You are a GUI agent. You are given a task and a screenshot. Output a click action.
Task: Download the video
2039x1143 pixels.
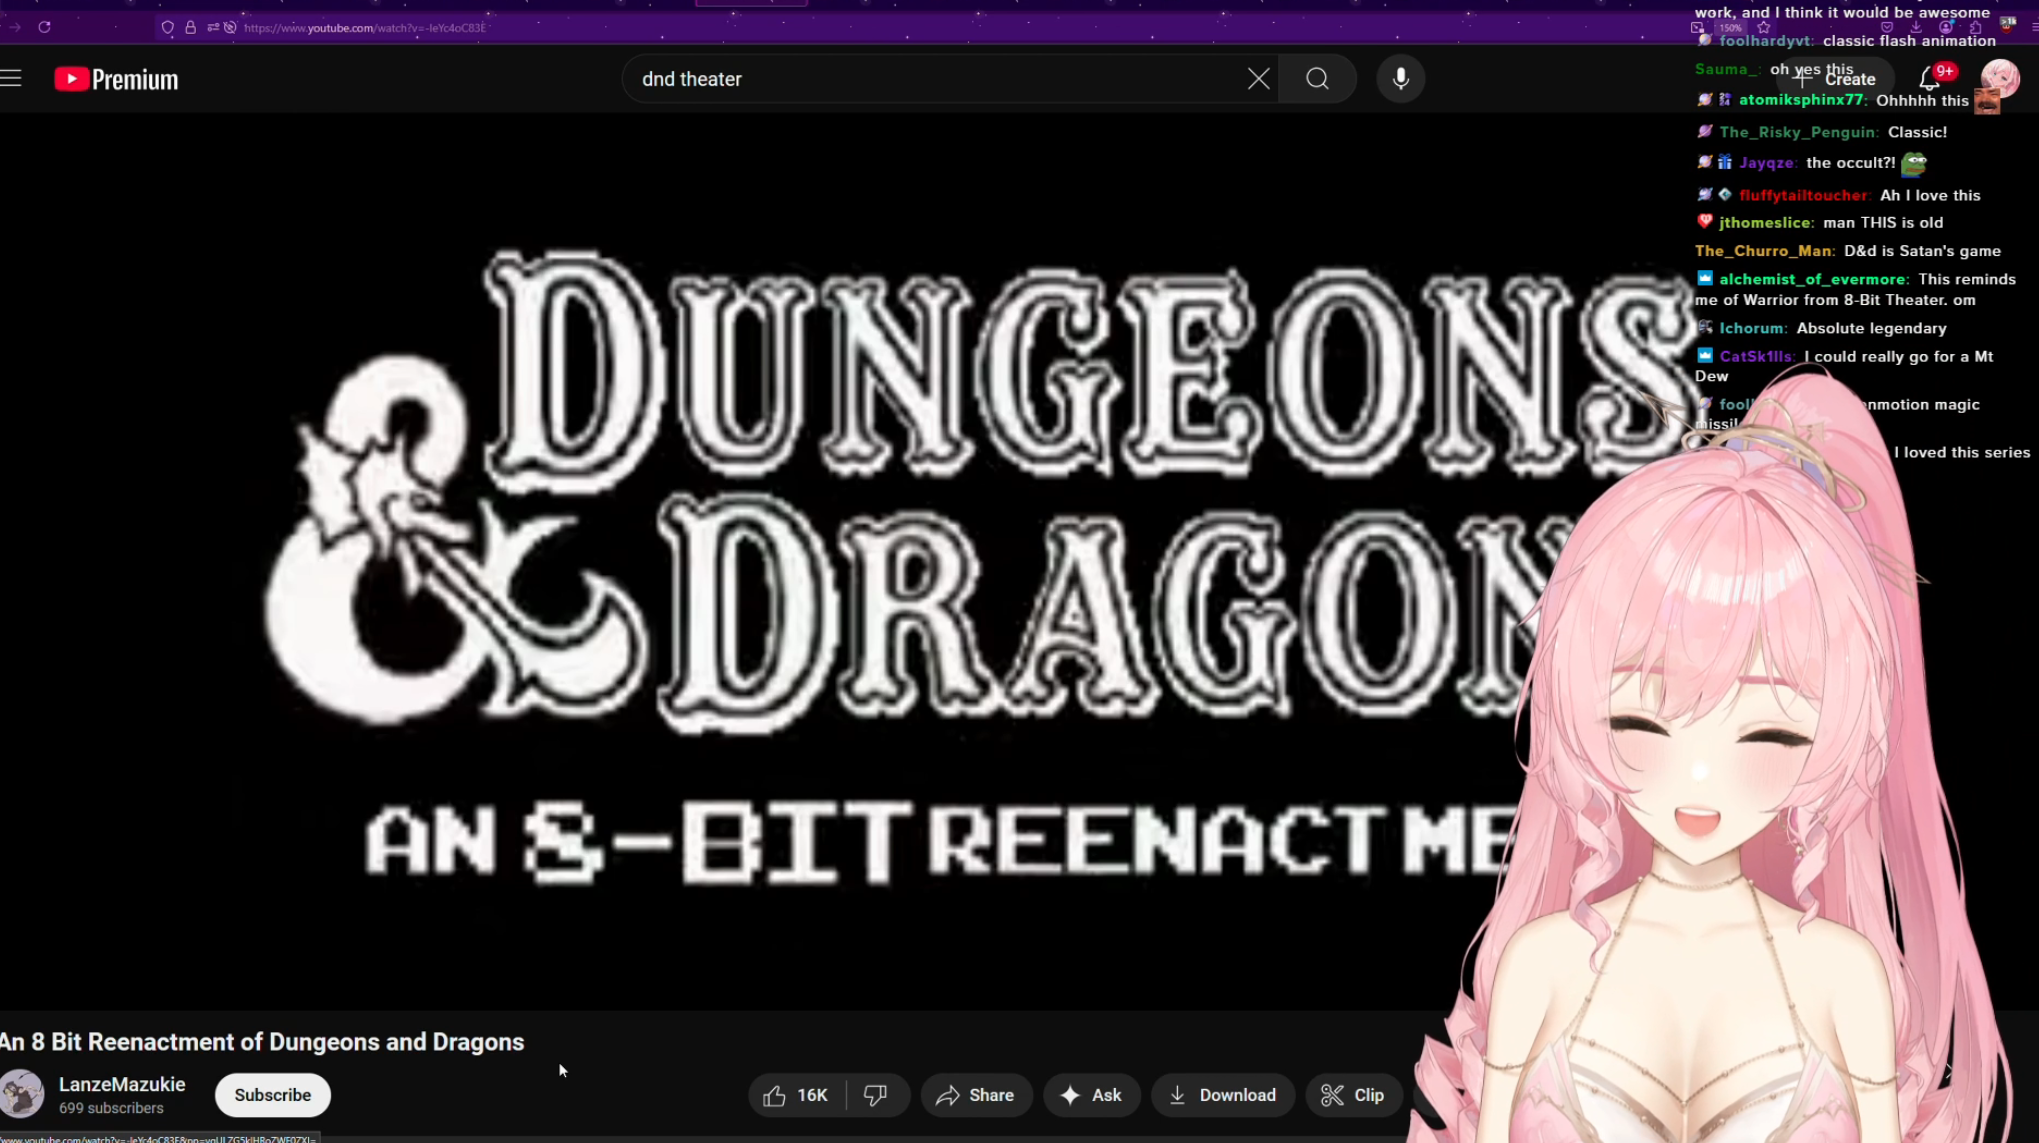(x=1222, y=1095)
